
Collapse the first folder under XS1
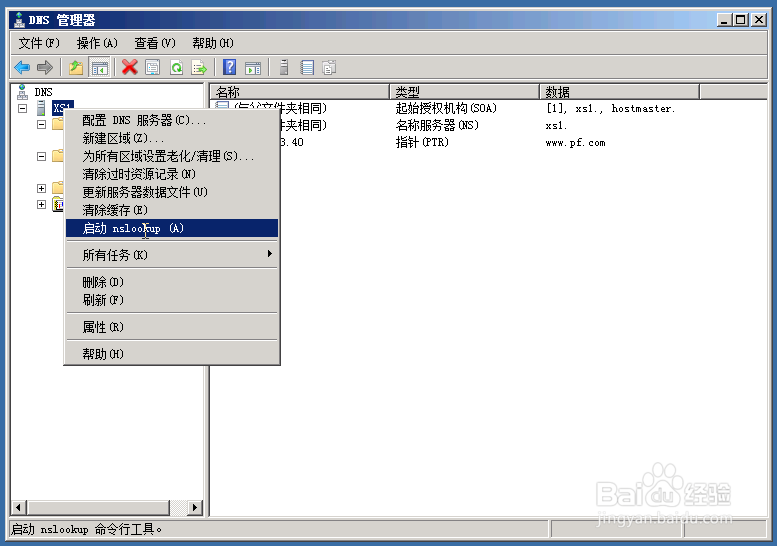pos(42,124)
